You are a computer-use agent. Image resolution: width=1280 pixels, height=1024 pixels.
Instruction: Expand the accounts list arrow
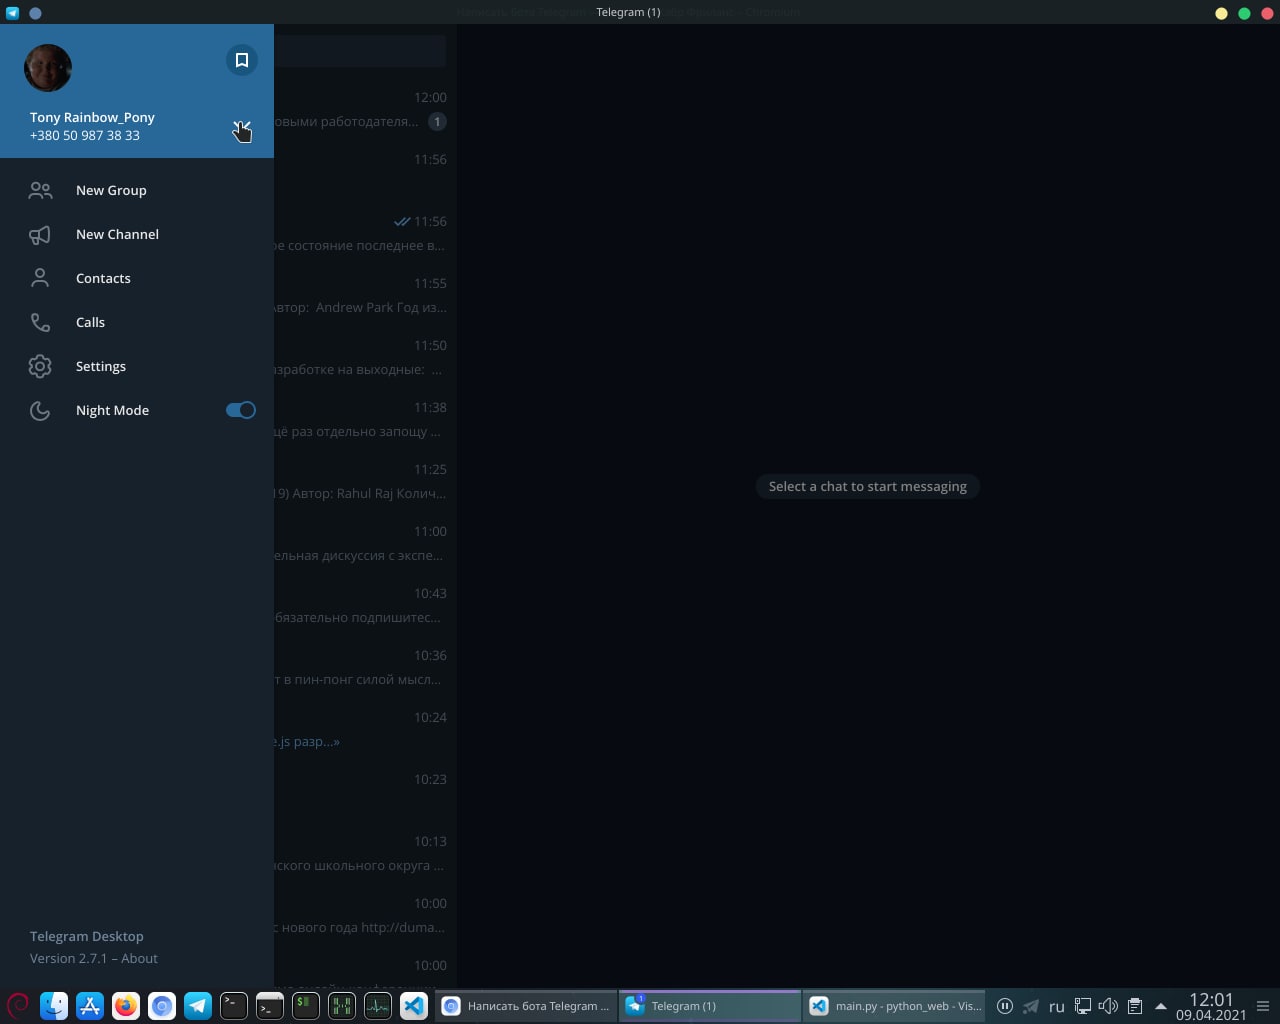click(241, 127)
